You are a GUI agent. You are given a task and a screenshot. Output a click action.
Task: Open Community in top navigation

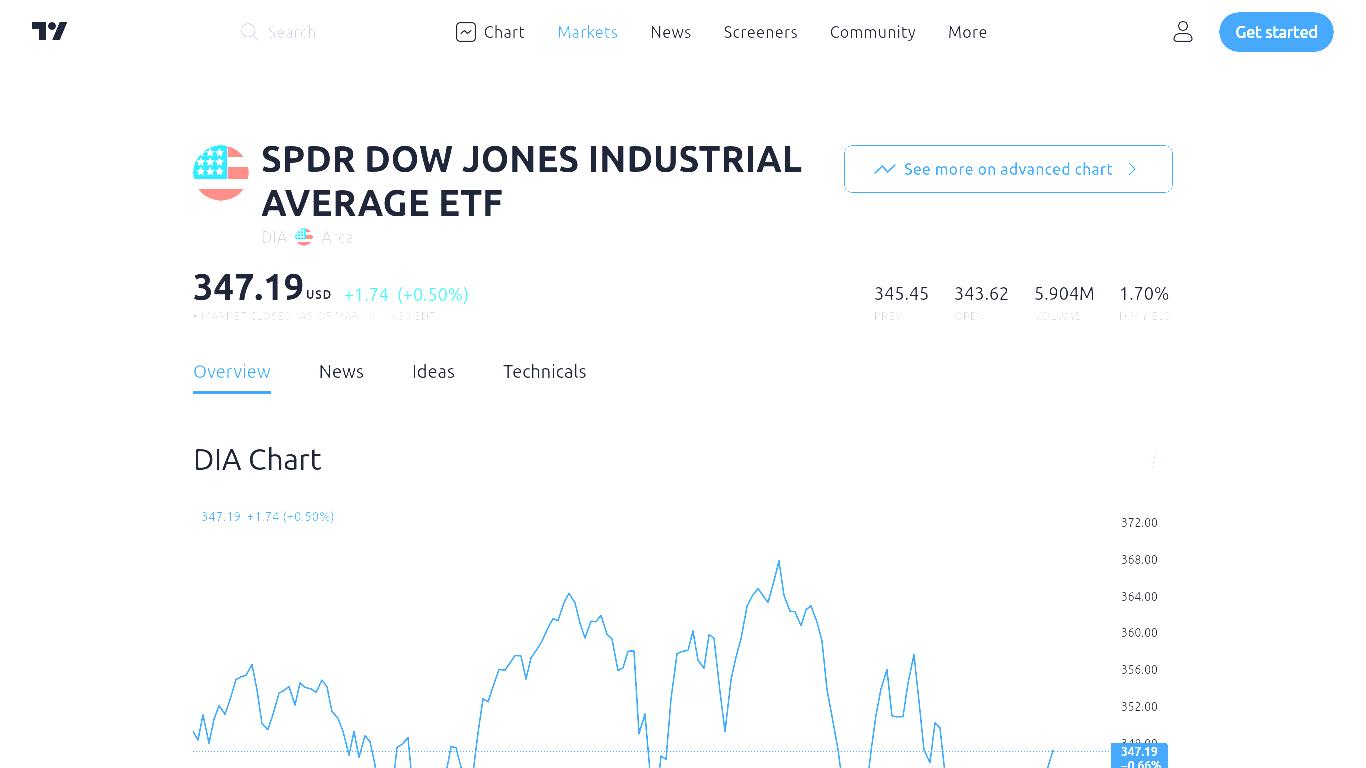pos(873,32)
